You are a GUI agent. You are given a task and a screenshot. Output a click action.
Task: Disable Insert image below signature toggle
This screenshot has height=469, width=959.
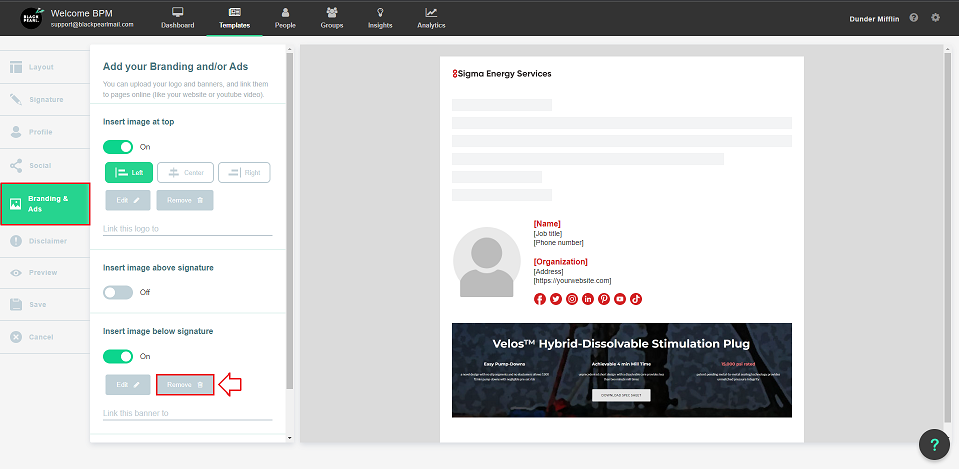(x=118, y=356)
